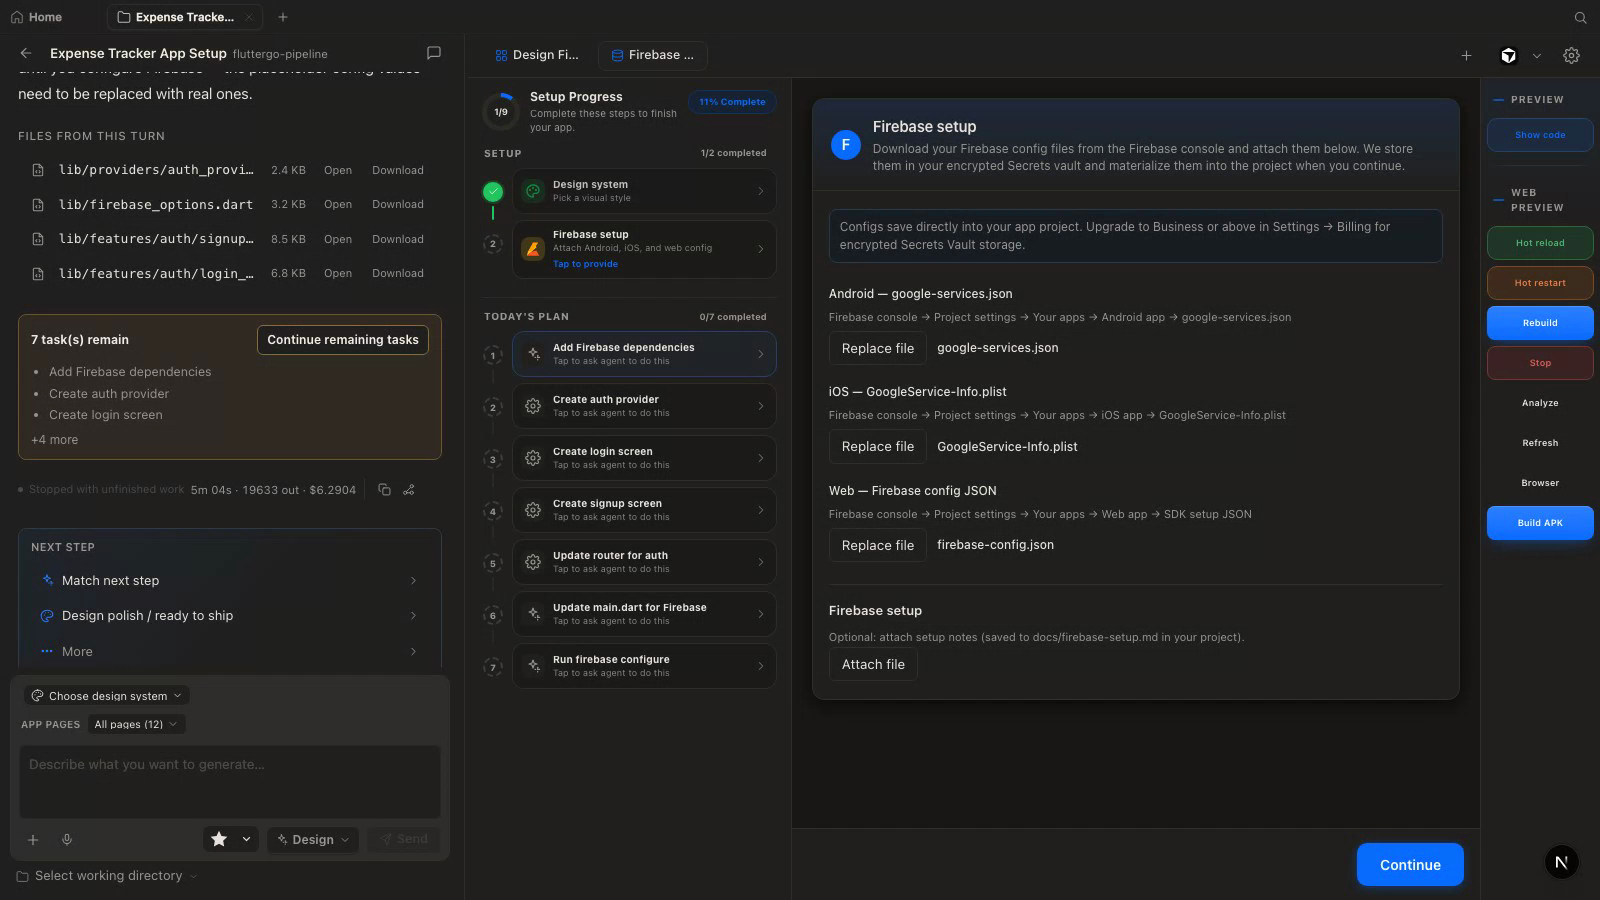Focus the Describe what you want prompt field
The height and width of the screenshot is (900, 1600).
[x=230, y=782]
